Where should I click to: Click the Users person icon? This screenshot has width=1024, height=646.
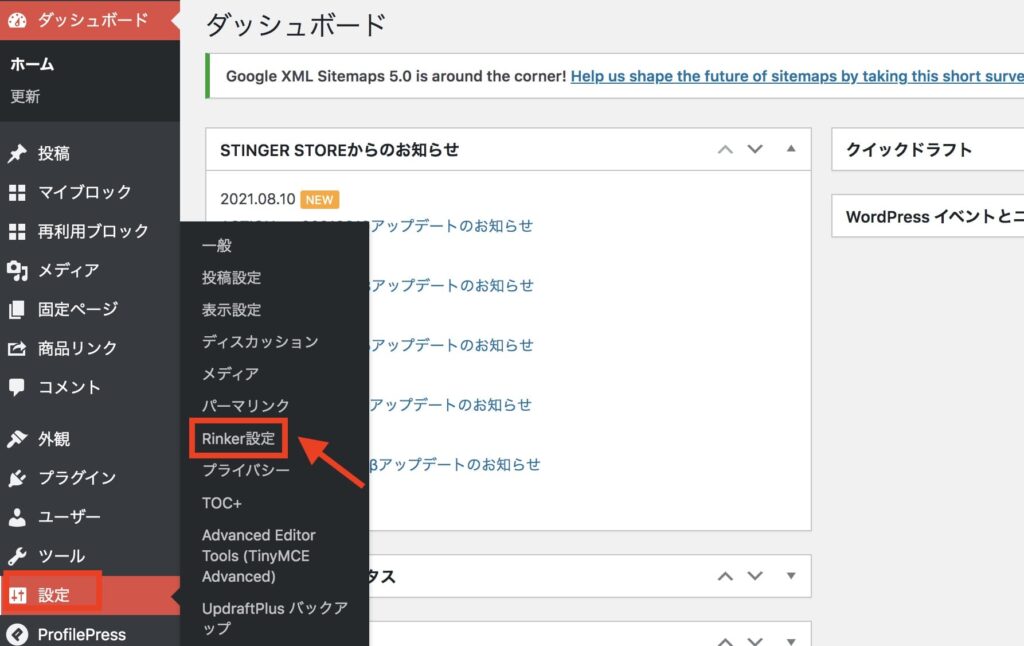pos(18,517)
